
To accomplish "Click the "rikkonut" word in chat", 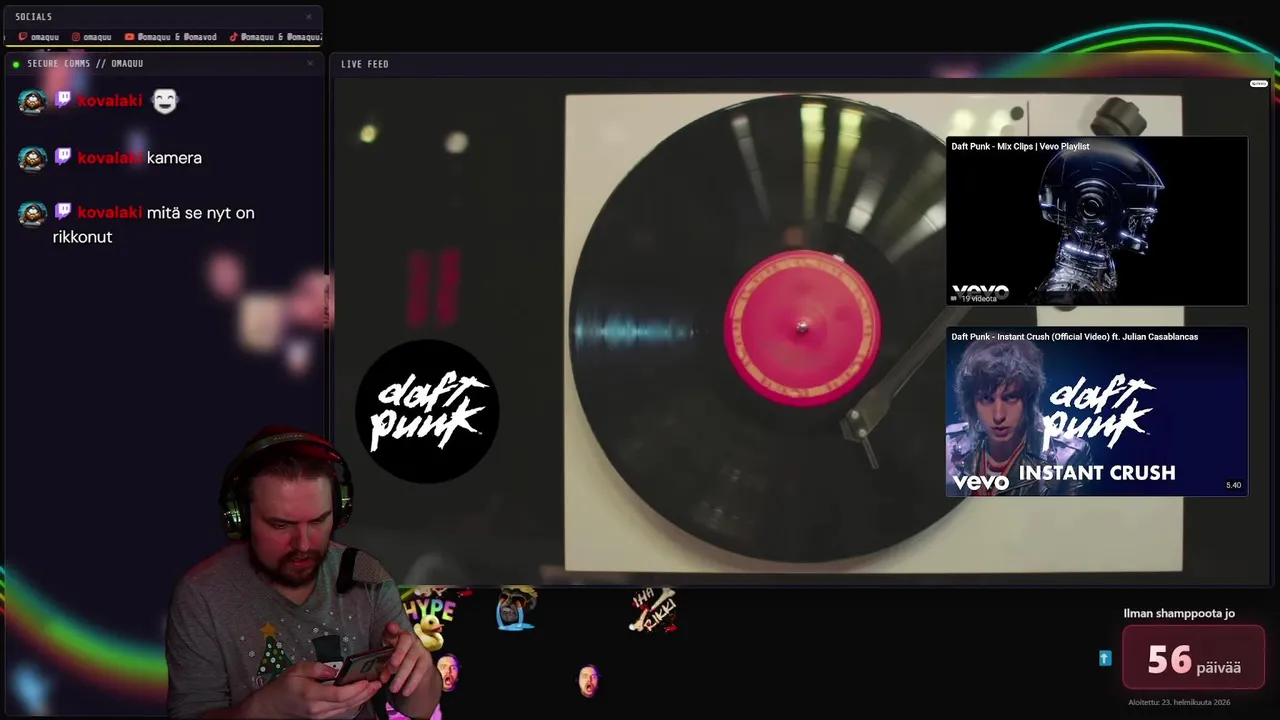I will (x=82, y=237).
